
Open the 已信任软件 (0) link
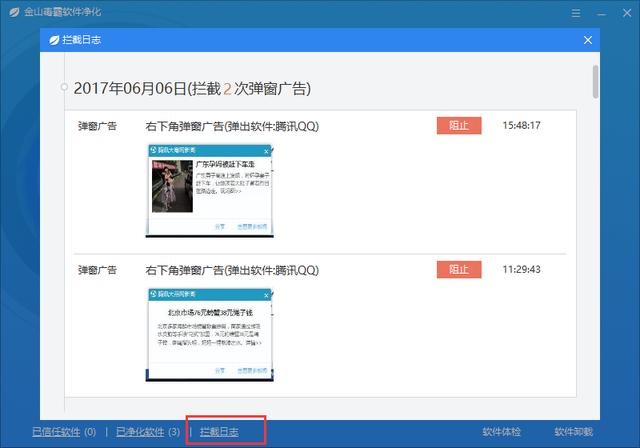(64, 432)
